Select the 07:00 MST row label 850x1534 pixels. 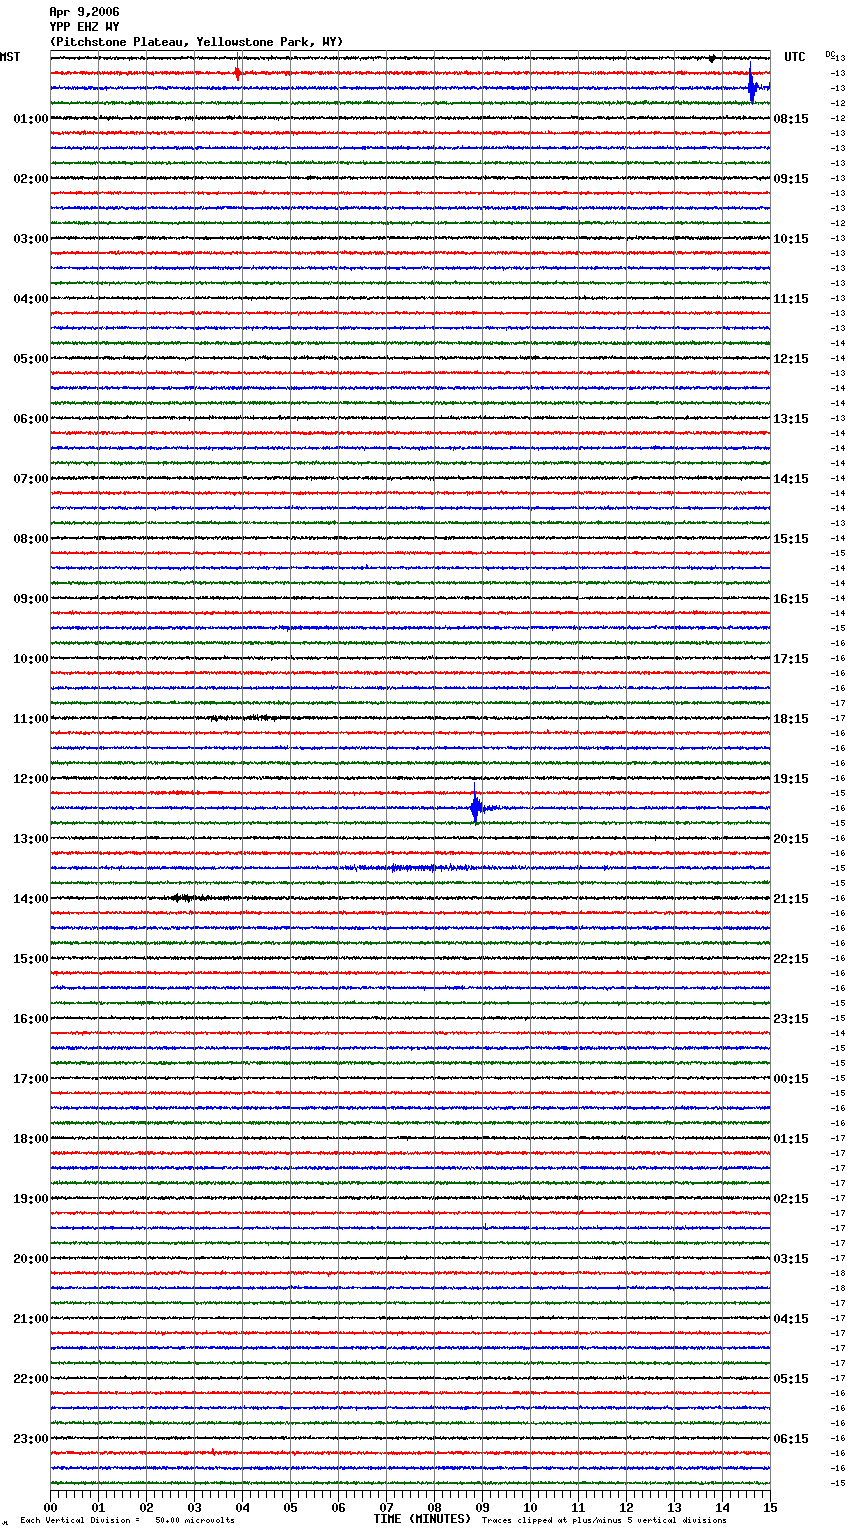[31, 479]
